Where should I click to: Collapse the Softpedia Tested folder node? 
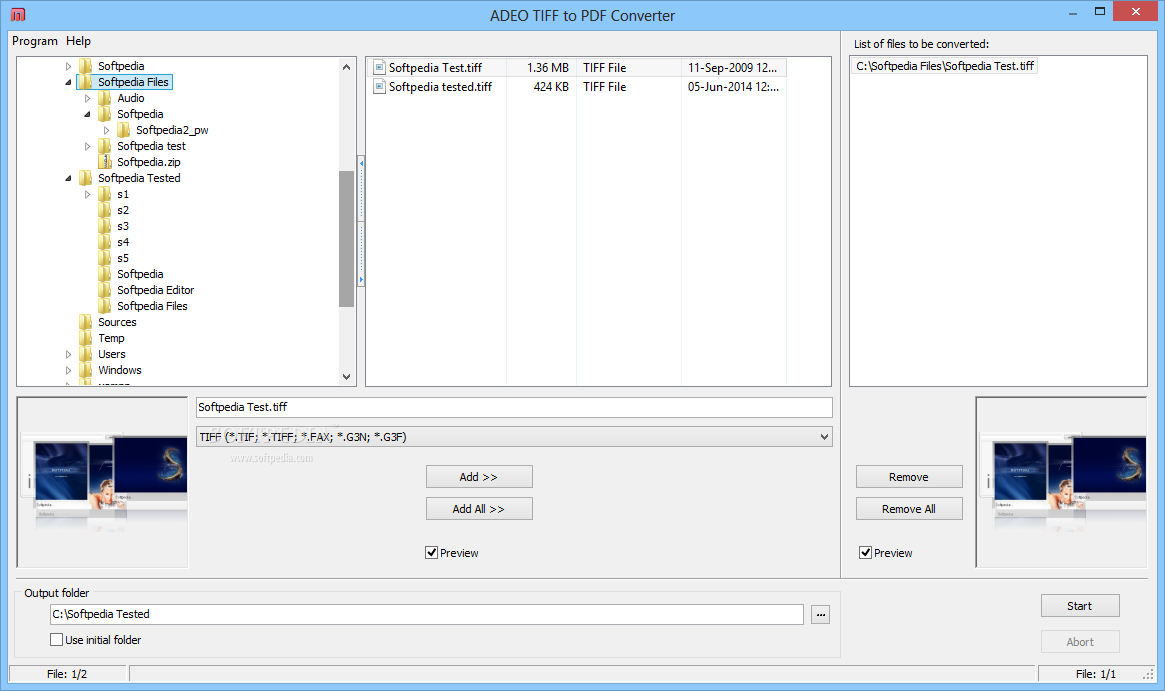(x=68, y=178)
